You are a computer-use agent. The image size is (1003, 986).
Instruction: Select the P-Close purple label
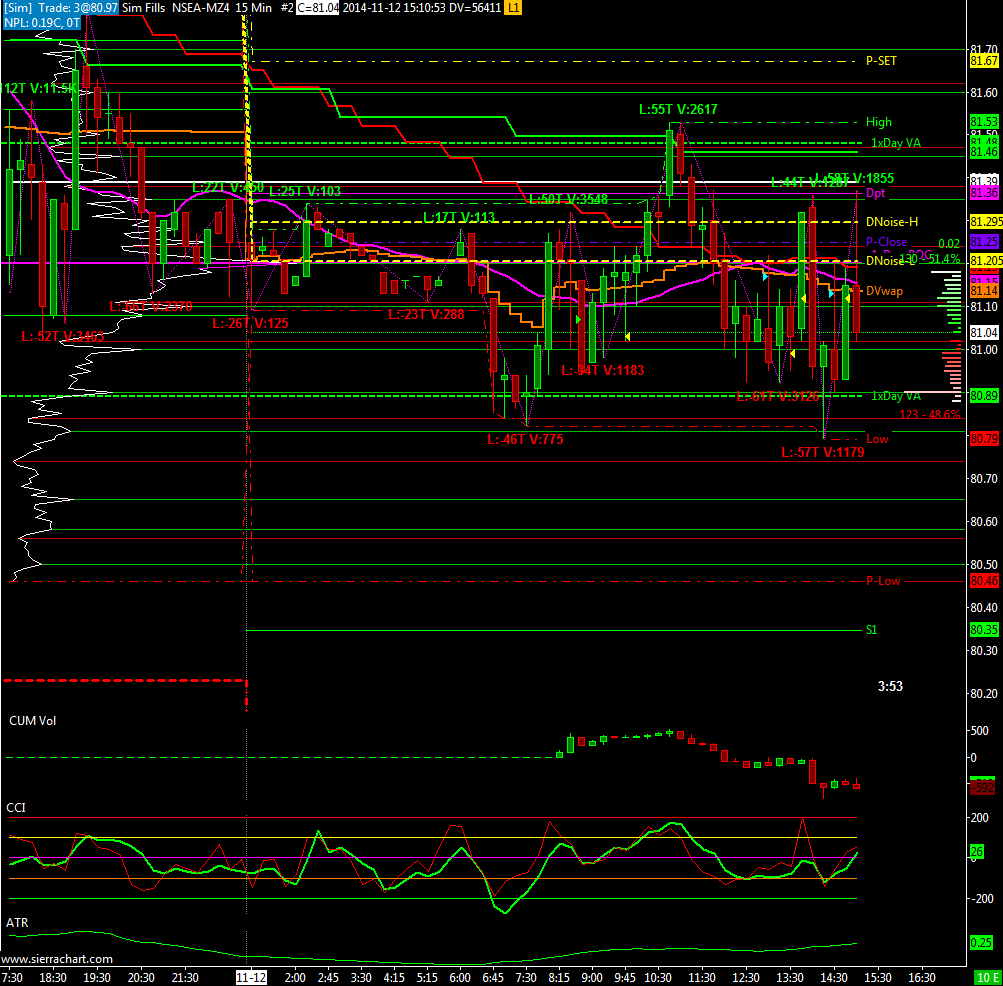[x=886, y=242]
